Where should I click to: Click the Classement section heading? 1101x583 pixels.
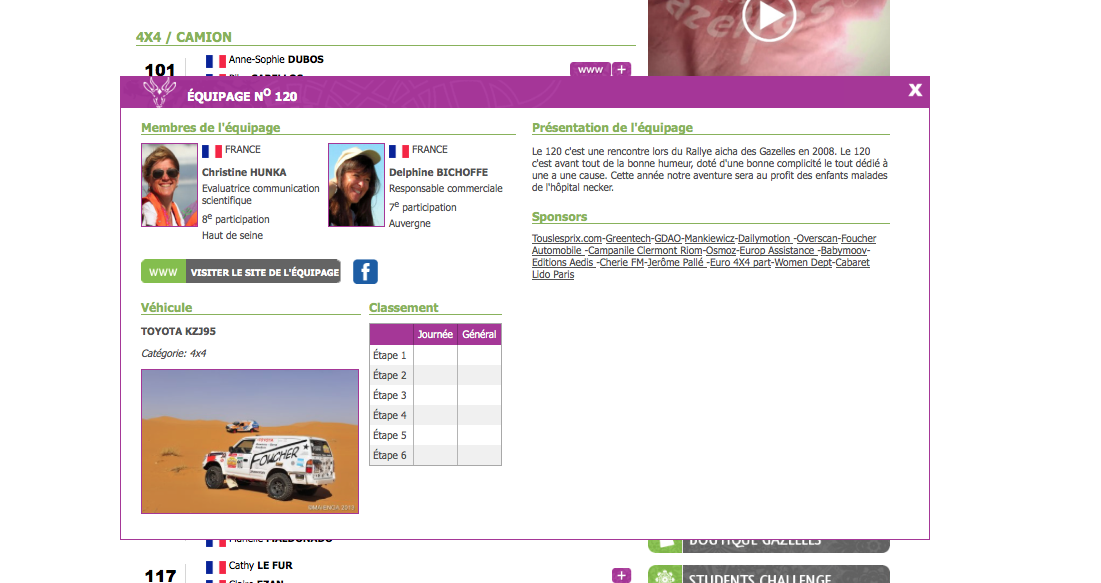click(x=404, y=308)
